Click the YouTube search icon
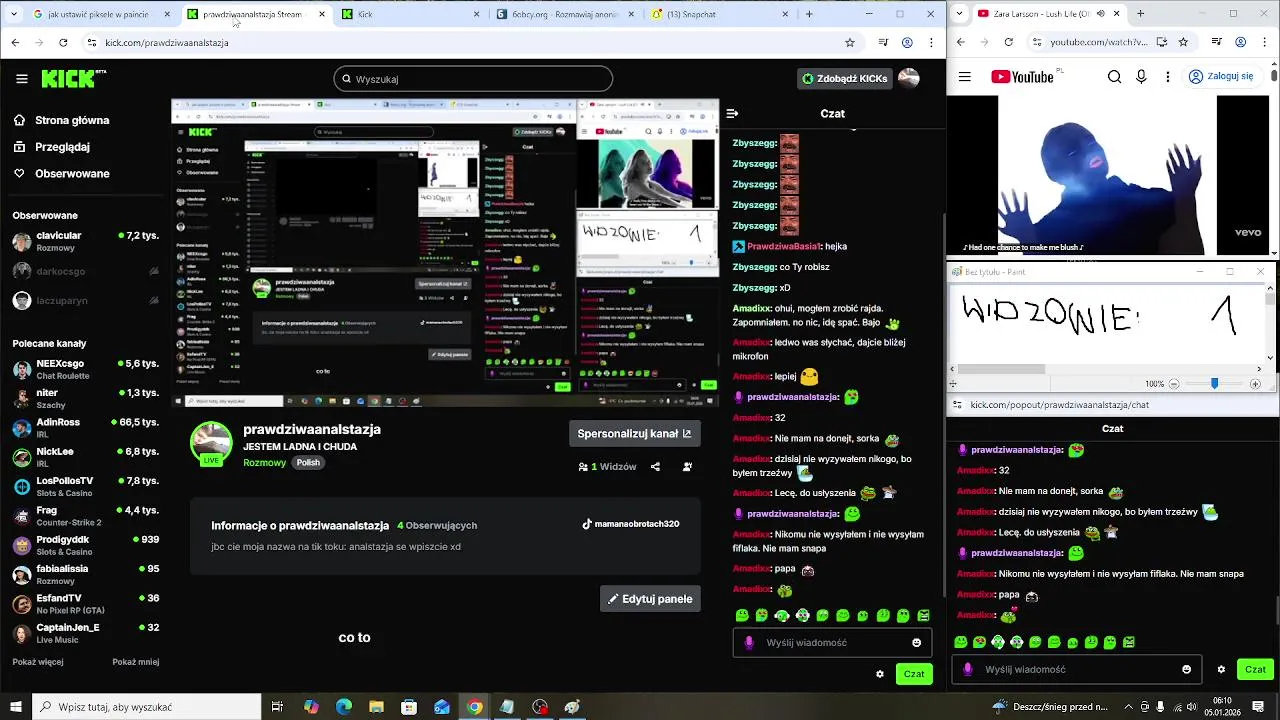Image resolution: width=1280 pixels, height=720 pixels. pyautogui.click(x=1115, y=77)
